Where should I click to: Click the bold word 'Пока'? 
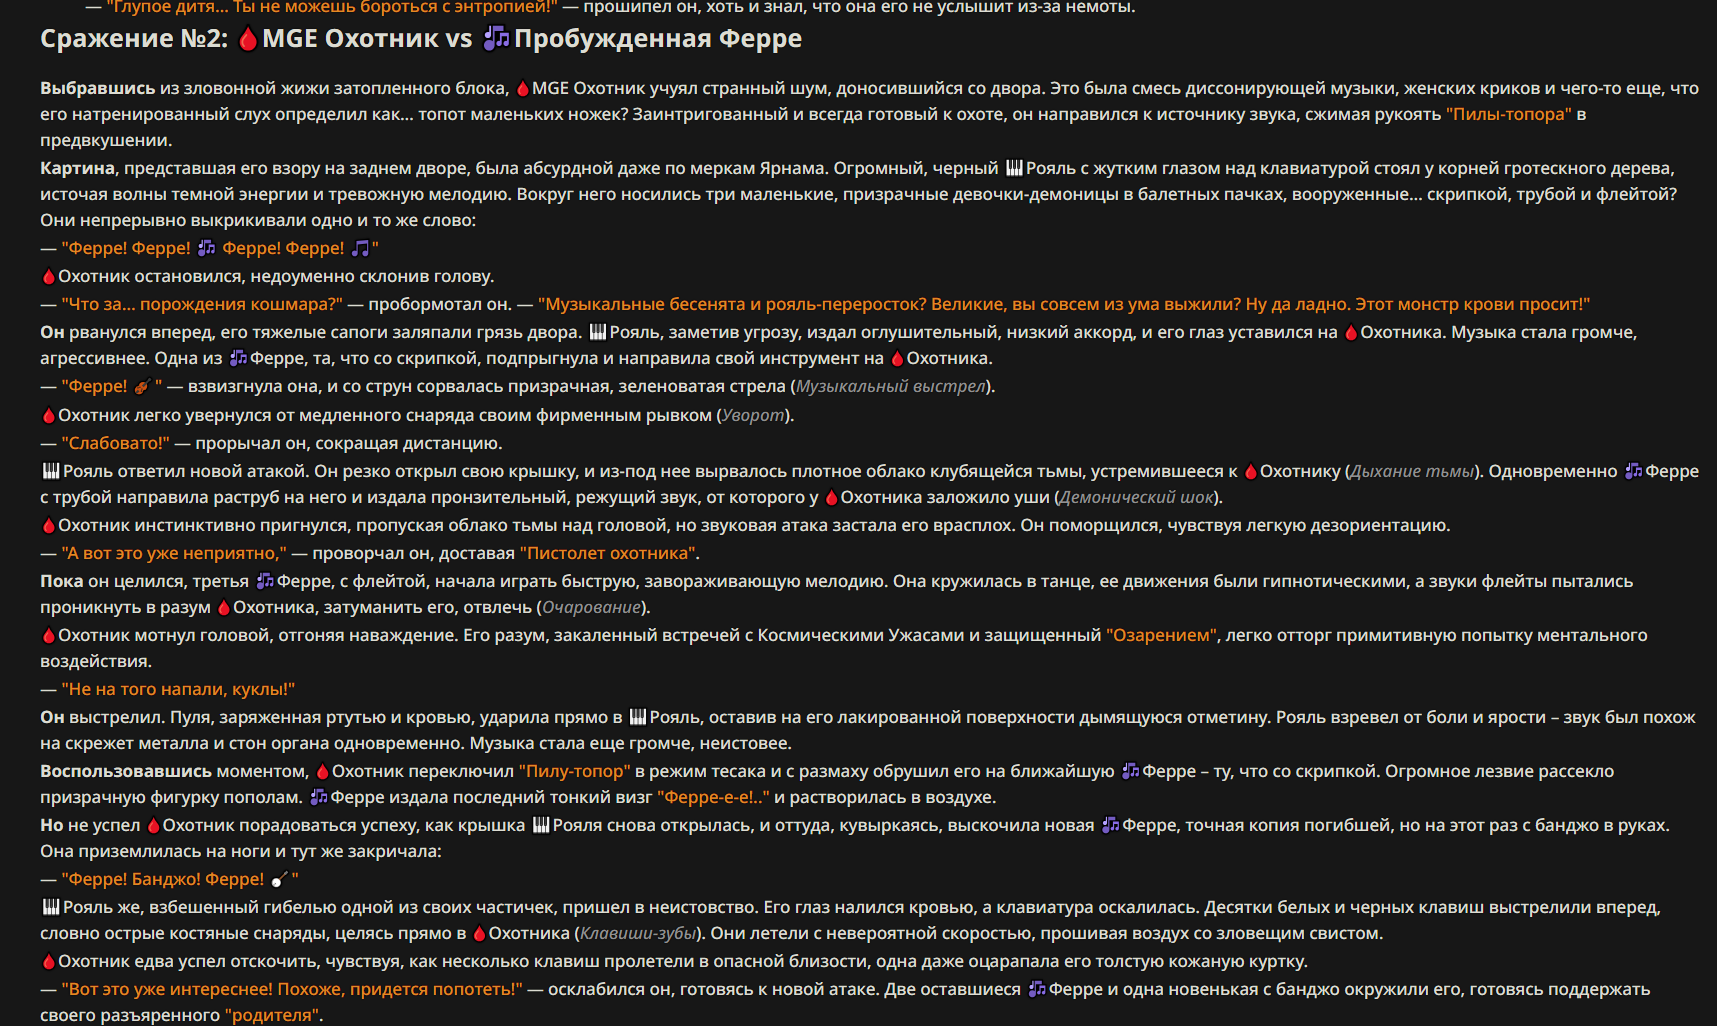pyautogui.click(x=62, y=581)
